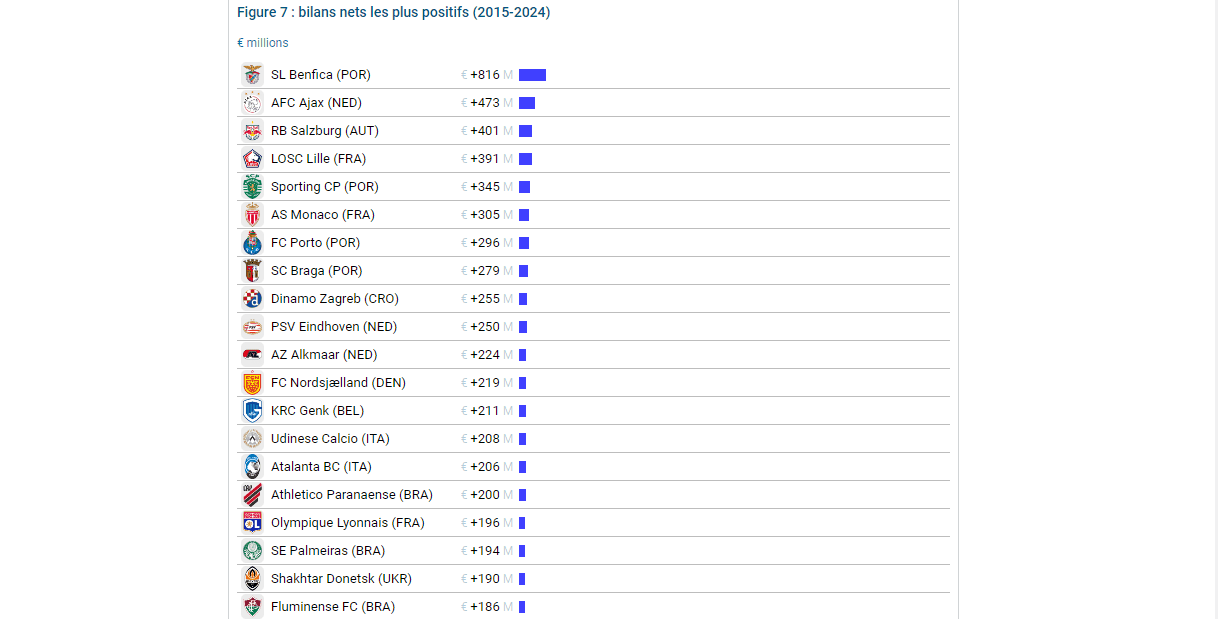
Task: Click the '+279' value for Braga
Action: coord(485,271)
